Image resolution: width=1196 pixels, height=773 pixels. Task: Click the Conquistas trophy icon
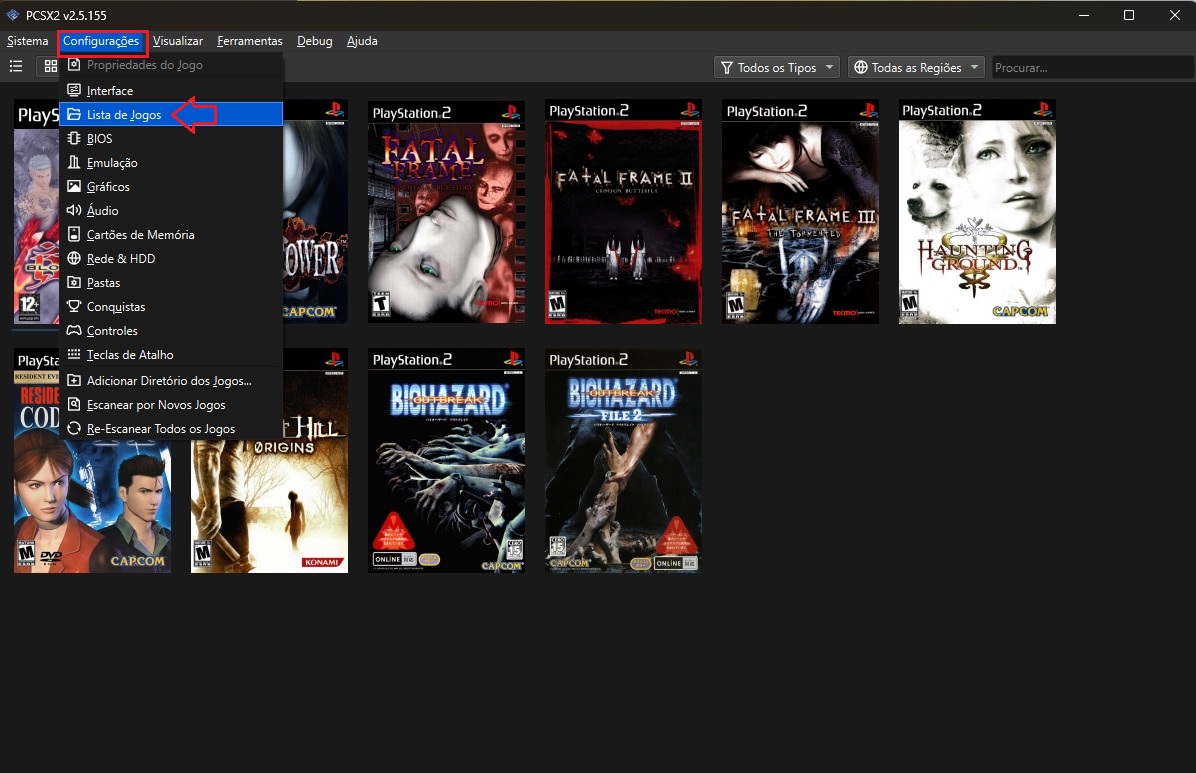[x=73, y=307]
